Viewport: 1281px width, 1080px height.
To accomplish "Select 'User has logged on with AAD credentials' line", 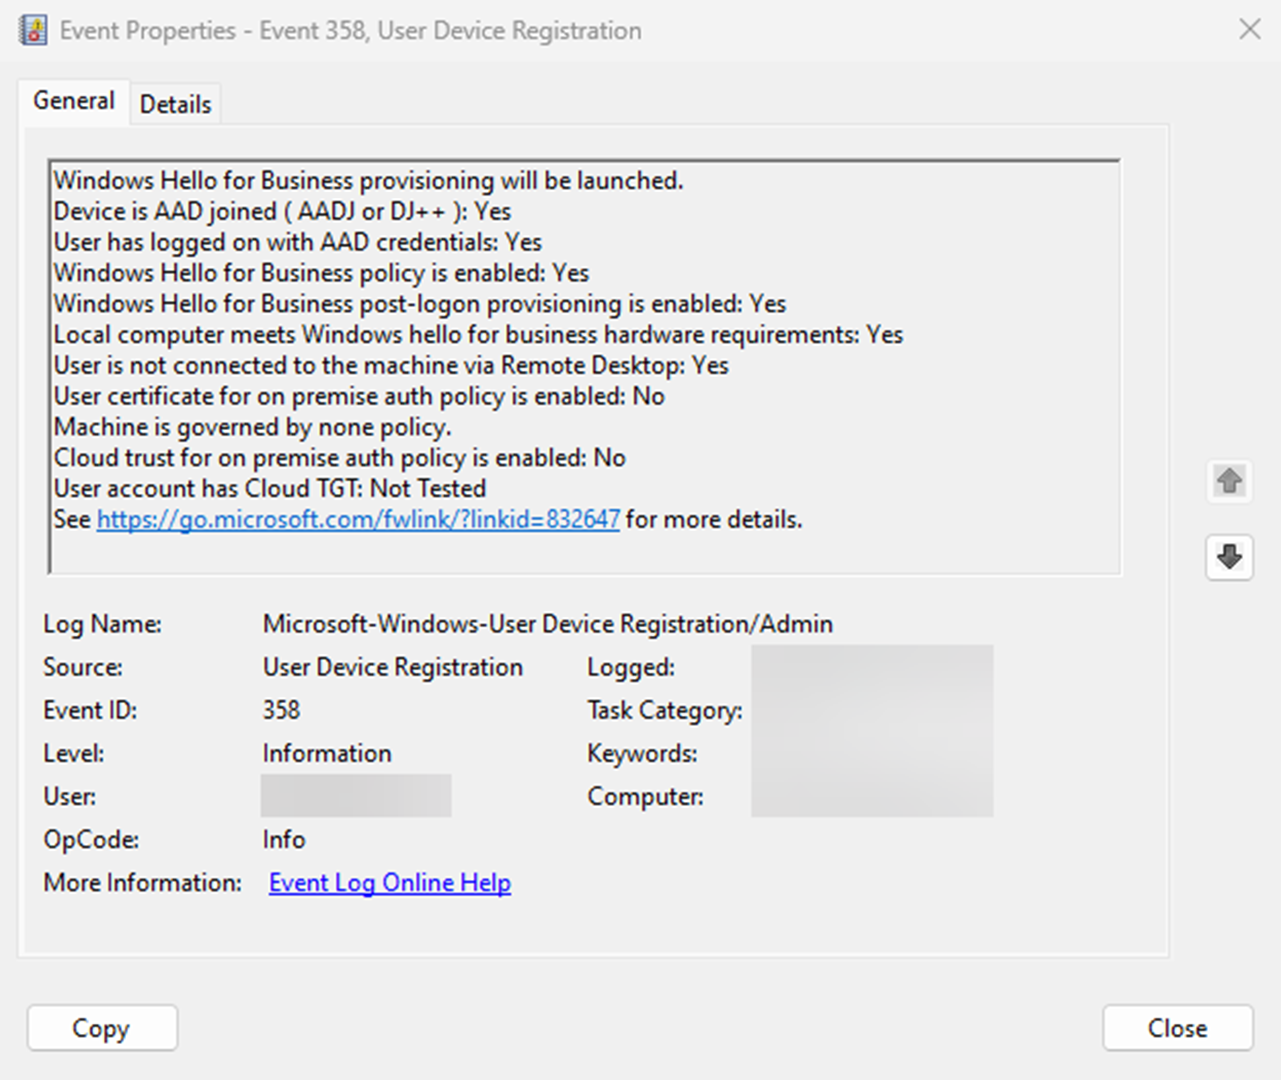I will (297, 243).
